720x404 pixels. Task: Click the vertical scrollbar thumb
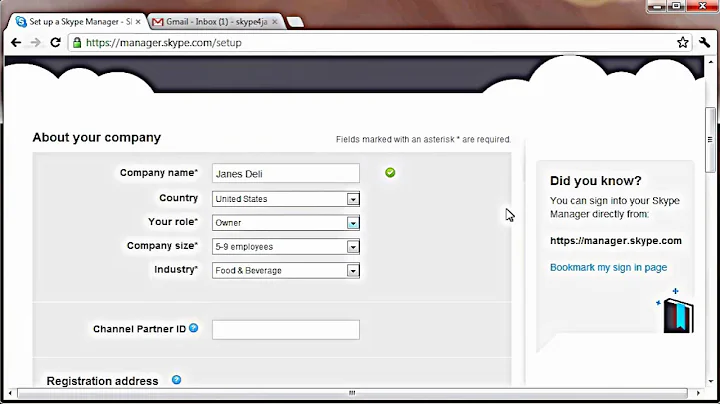tap(710, 140)
